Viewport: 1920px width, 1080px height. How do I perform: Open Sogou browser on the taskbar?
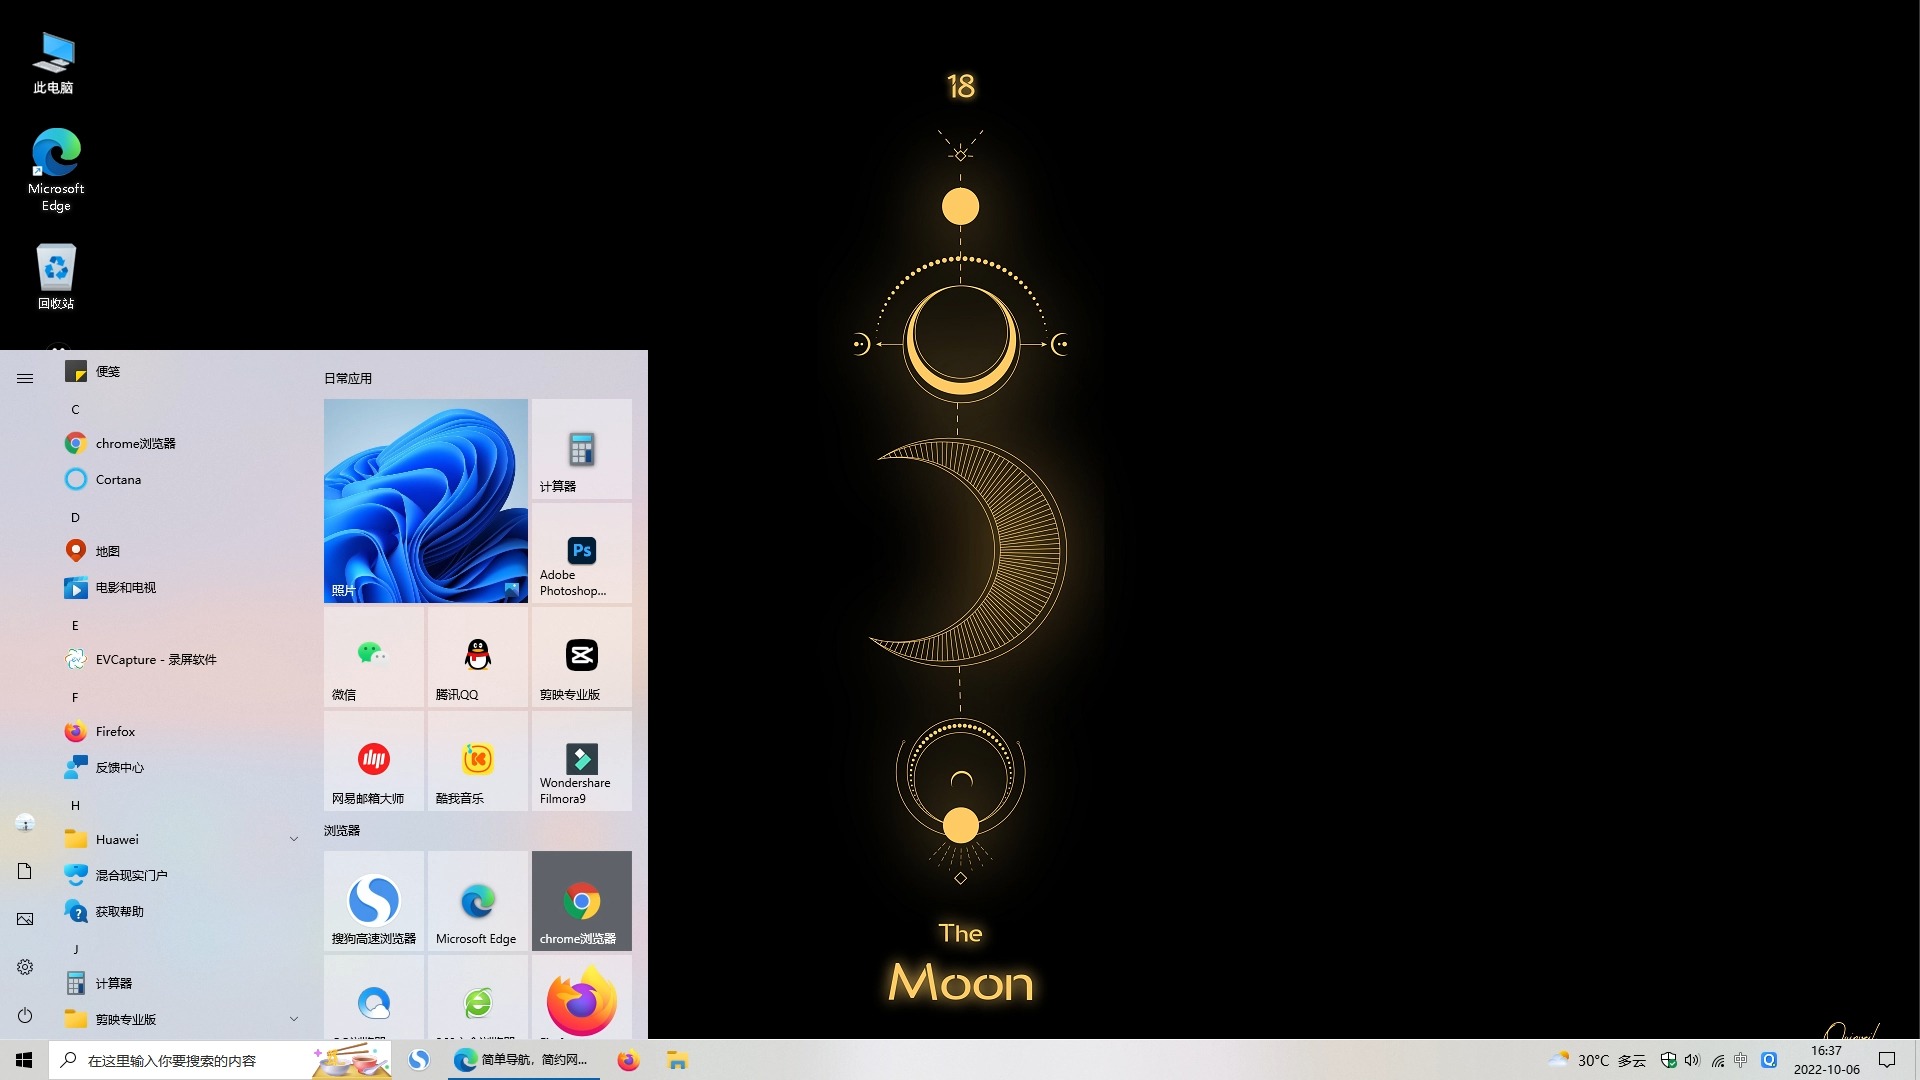[x=419, y=1060]
